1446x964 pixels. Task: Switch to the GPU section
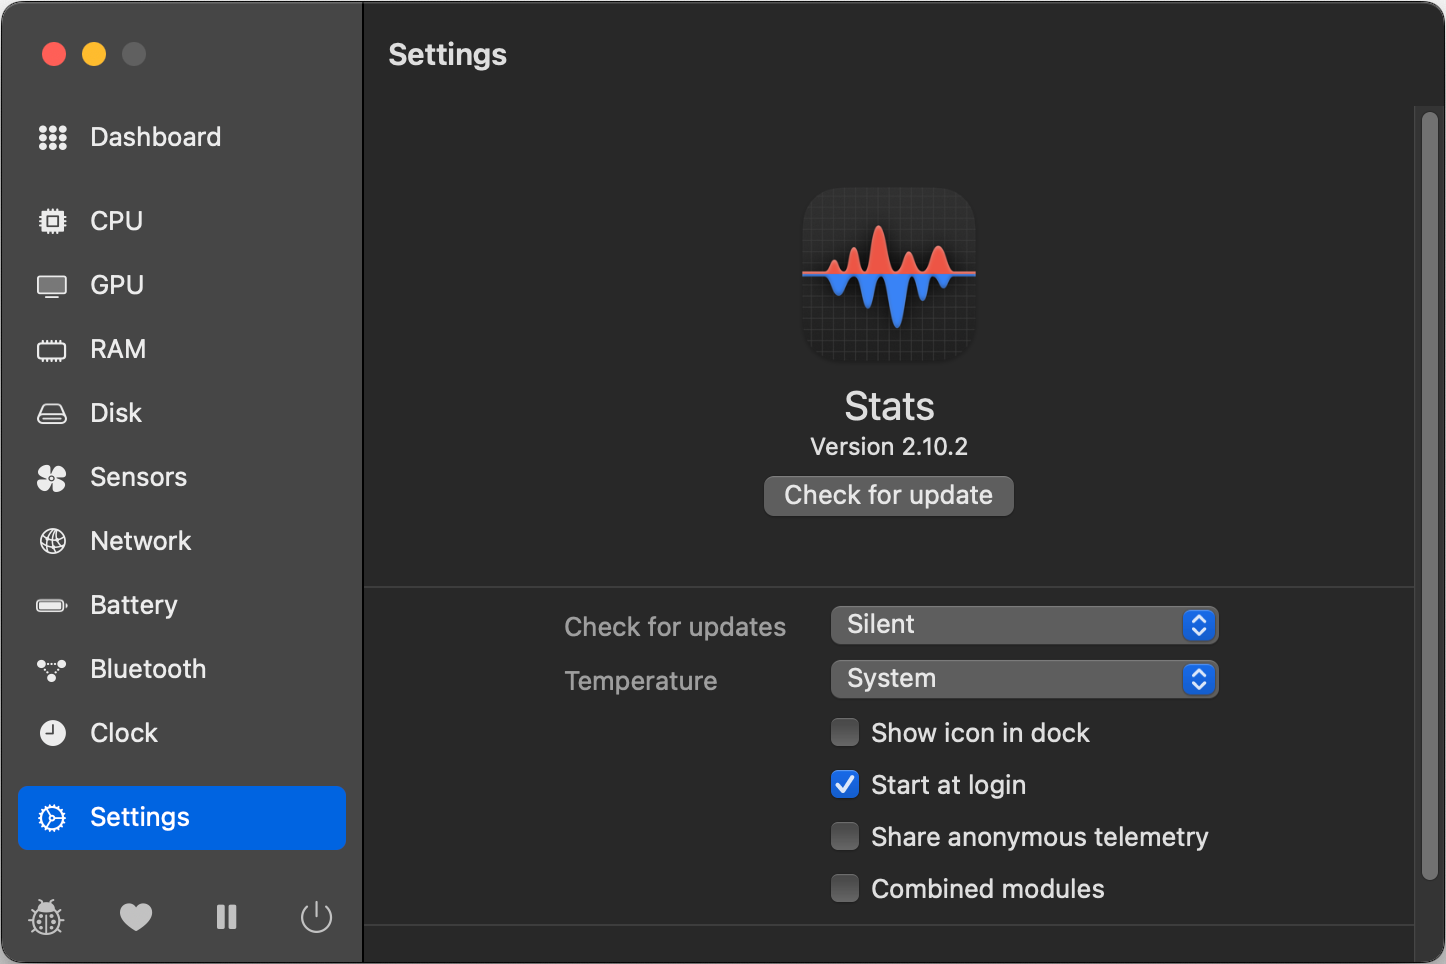tap(117, 285)
